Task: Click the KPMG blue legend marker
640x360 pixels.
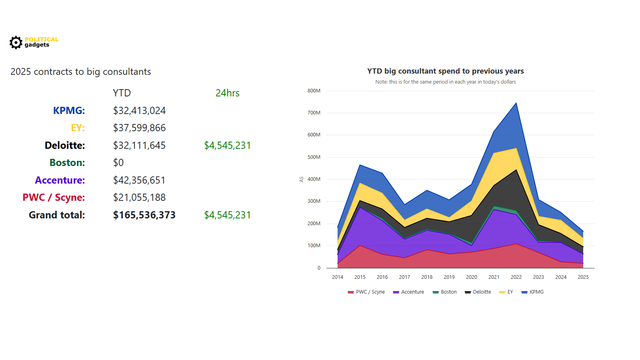Action: point(524,292)
